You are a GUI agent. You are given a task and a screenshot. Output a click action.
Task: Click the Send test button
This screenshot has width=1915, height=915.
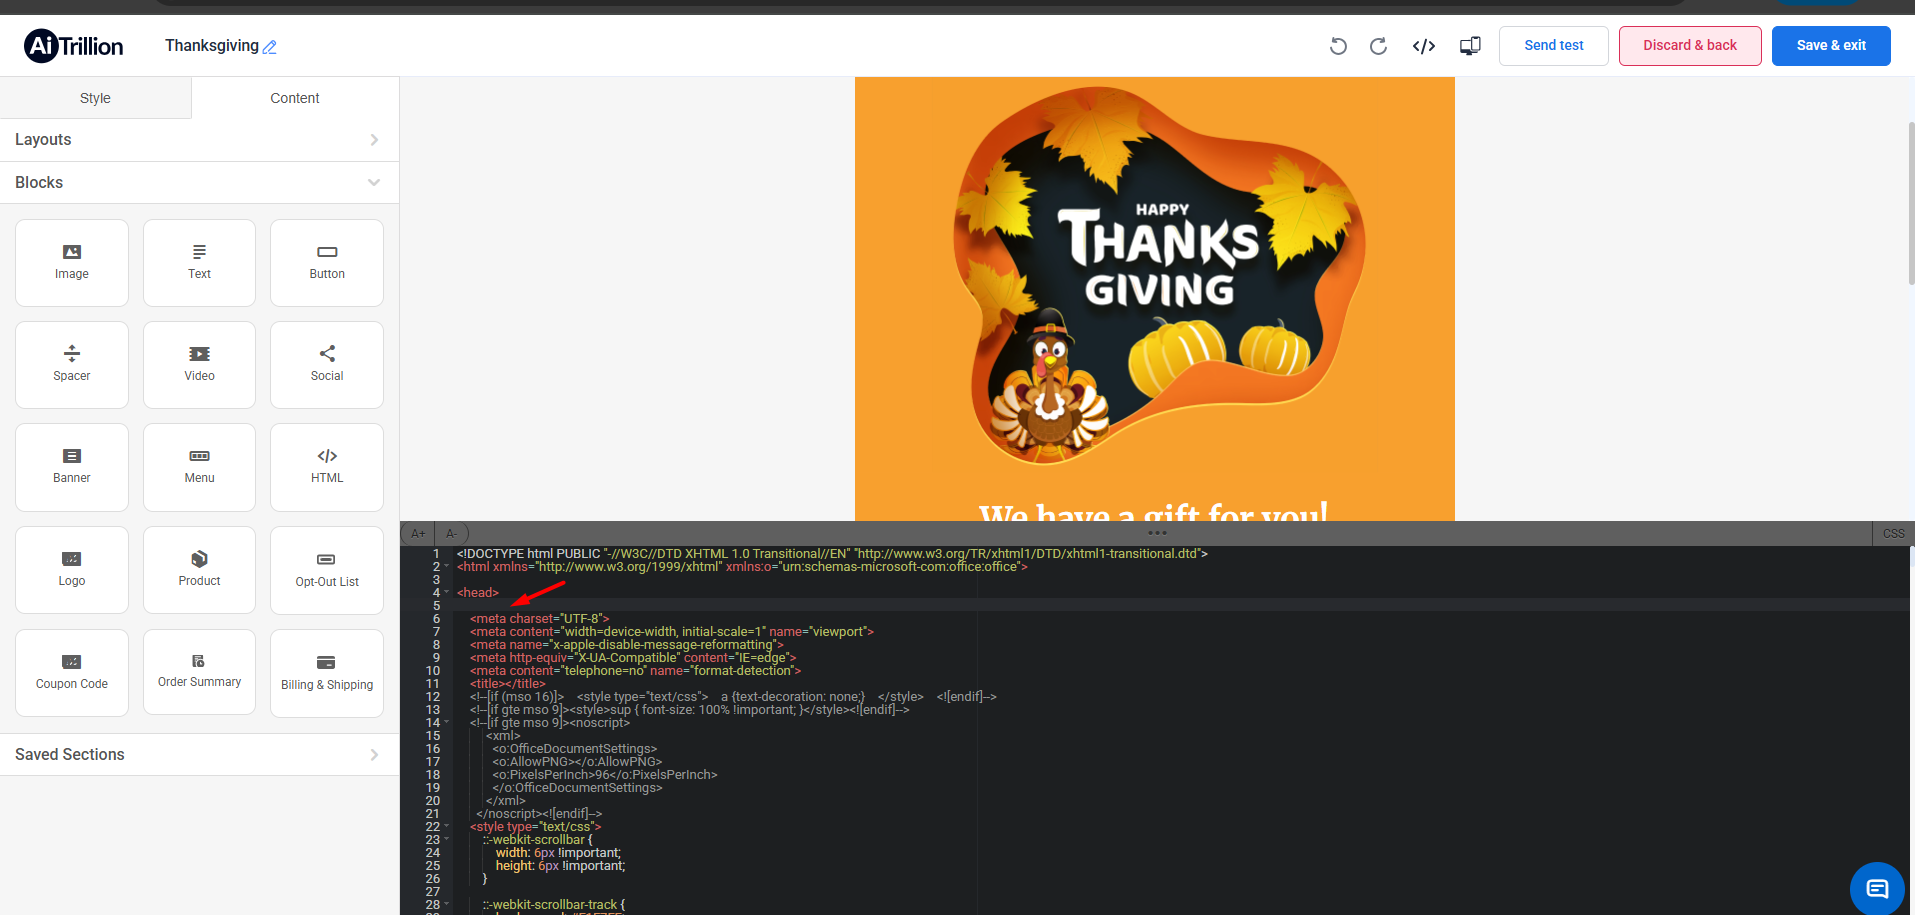click(1553, 46)
